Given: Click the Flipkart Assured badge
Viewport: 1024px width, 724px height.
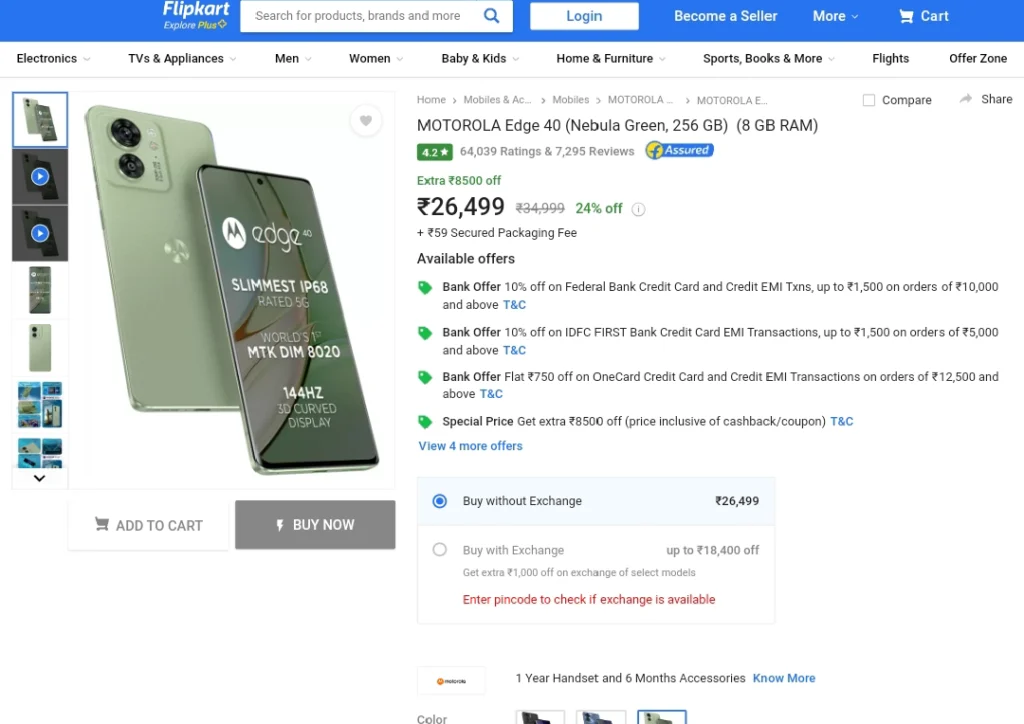Looking at the screenshot, I should tap(679, 151).
